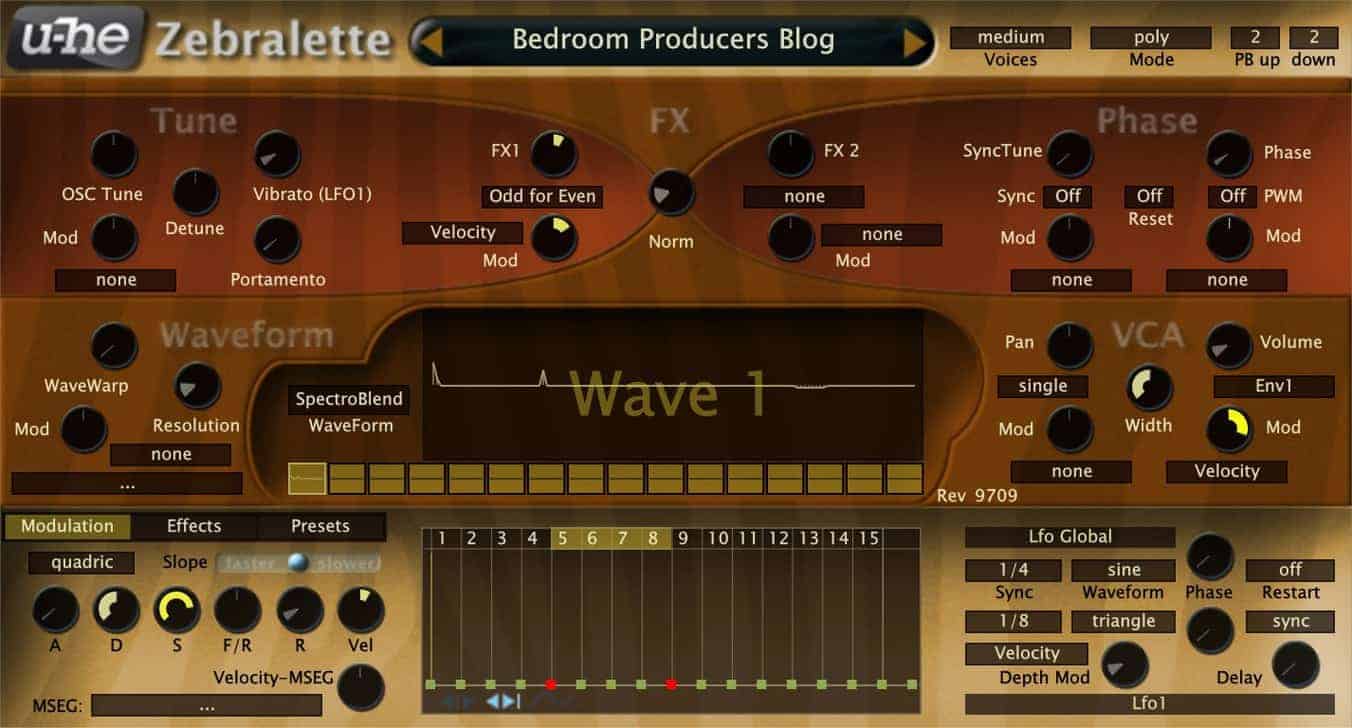Click the envelope Decay (D) knob
Viewport: 1352px width, 728px height.
pyautogui.click(x=116, y=610)
